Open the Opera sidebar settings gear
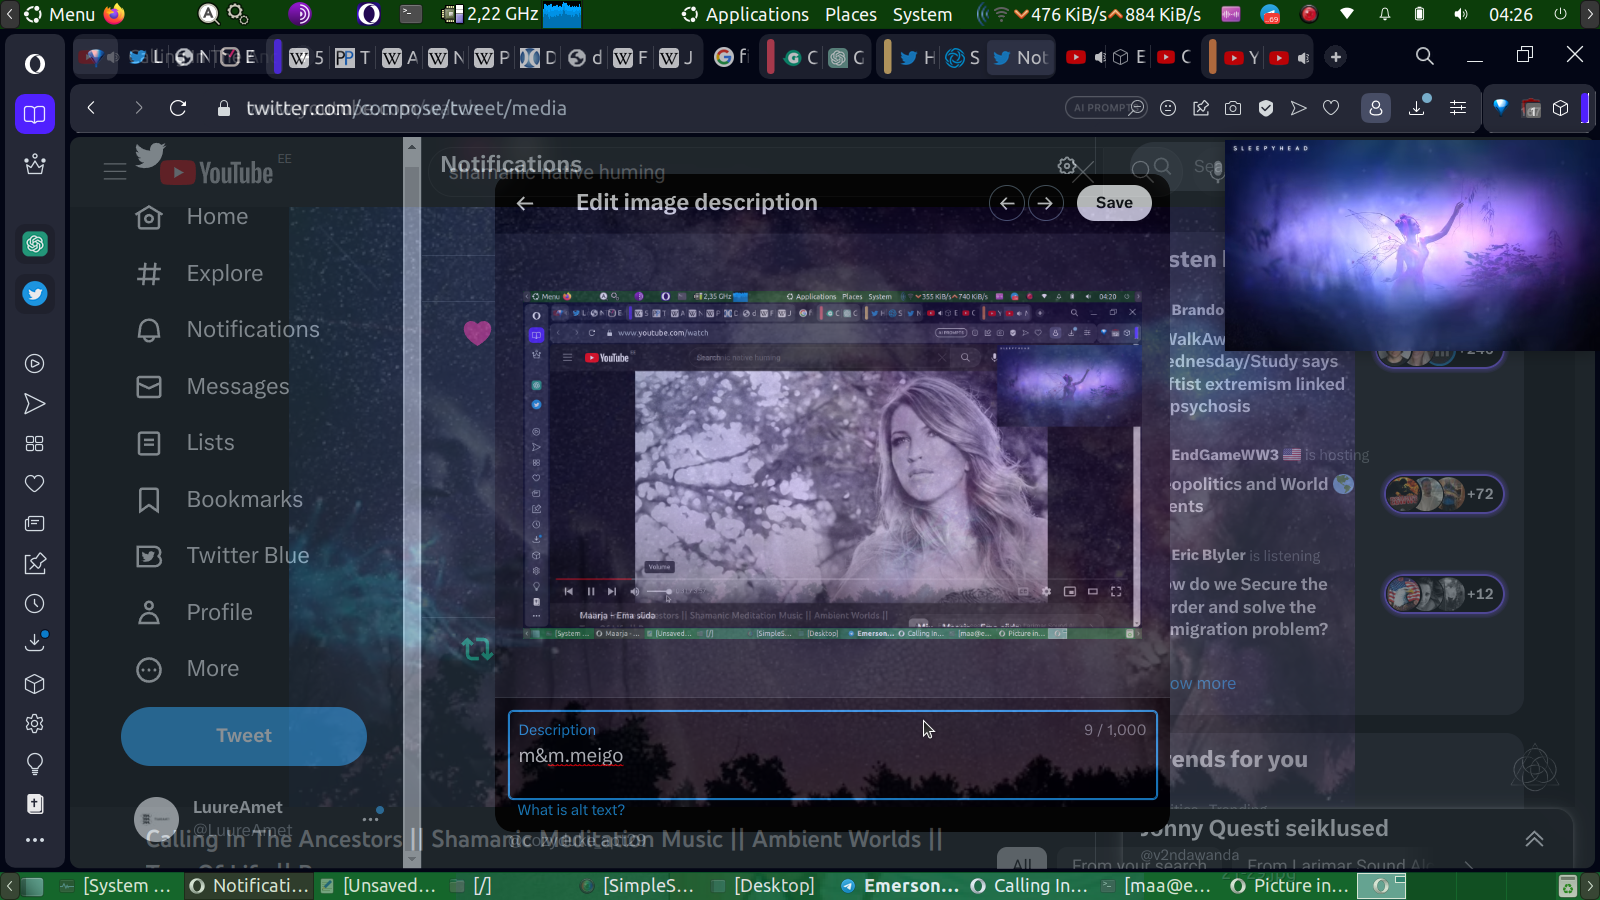Screen dimensions: 1600x900 coord(35,724)
